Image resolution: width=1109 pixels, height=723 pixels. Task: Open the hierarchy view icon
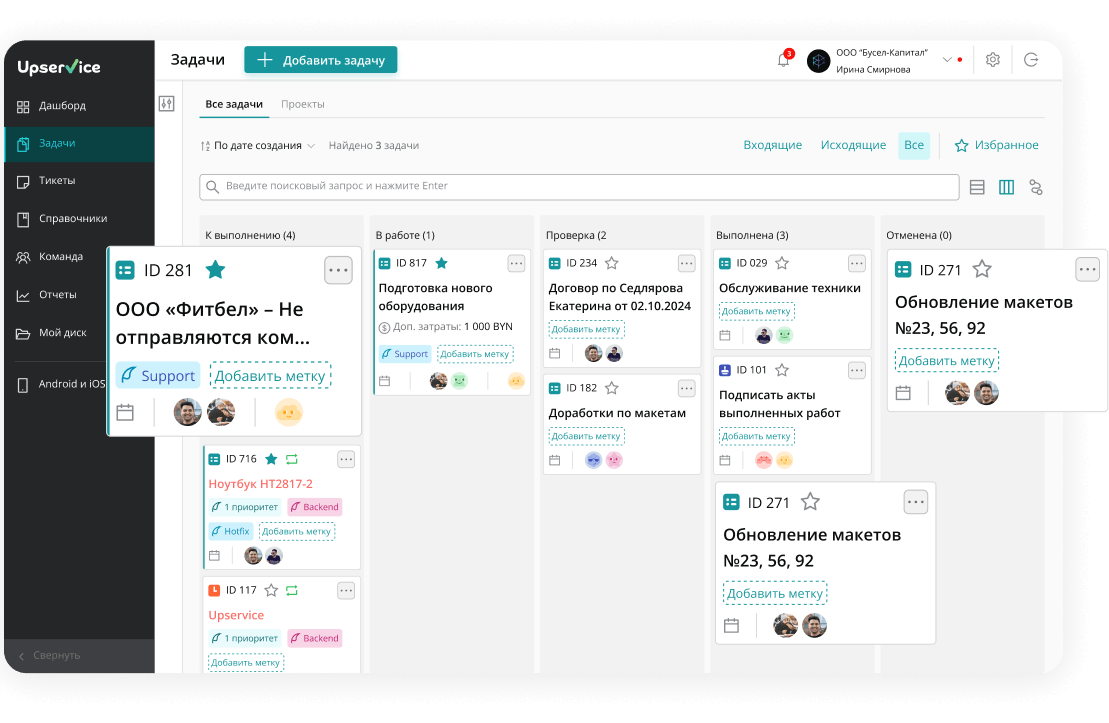pos(1036,187)
